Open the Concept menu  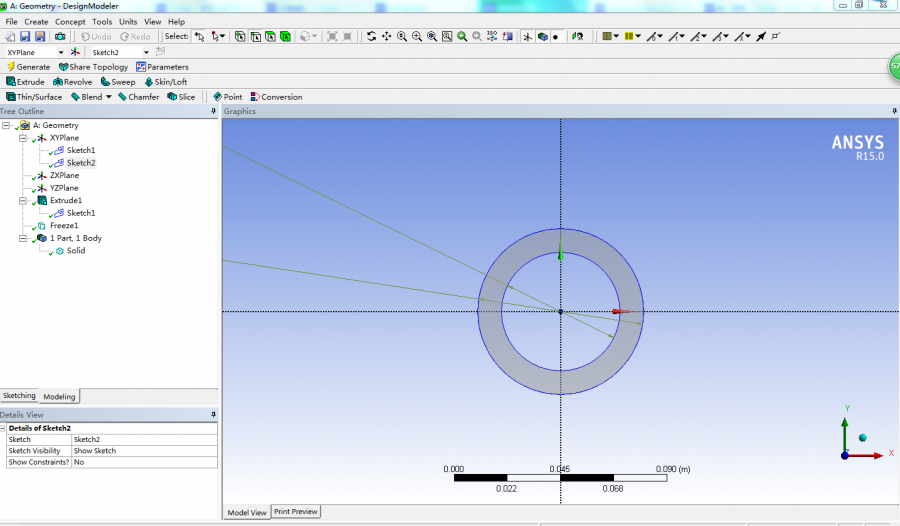coord(69,21)
